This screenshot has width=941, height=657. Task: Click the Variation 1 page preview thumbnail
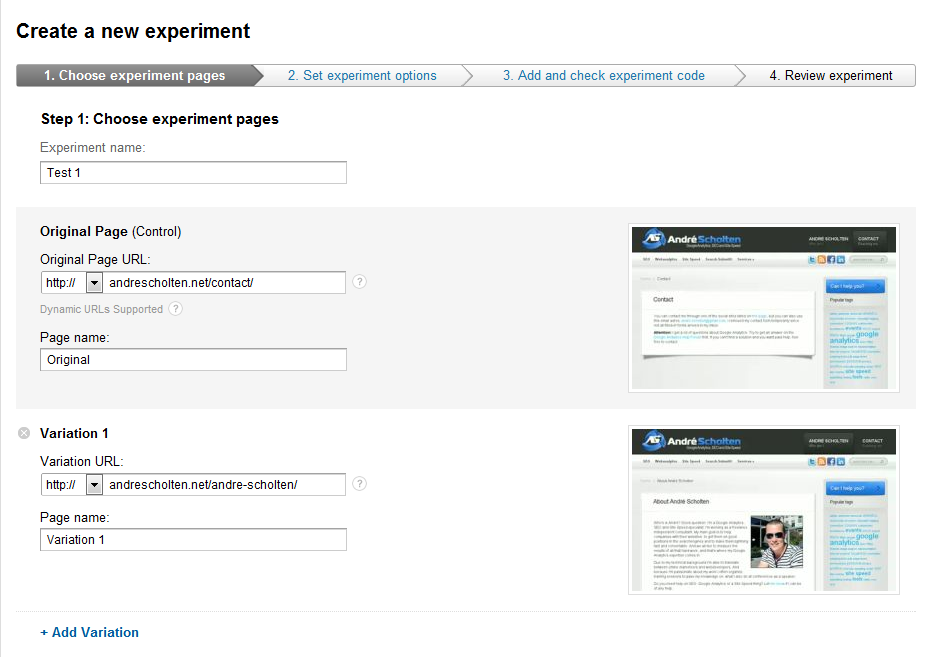(763, 510)
